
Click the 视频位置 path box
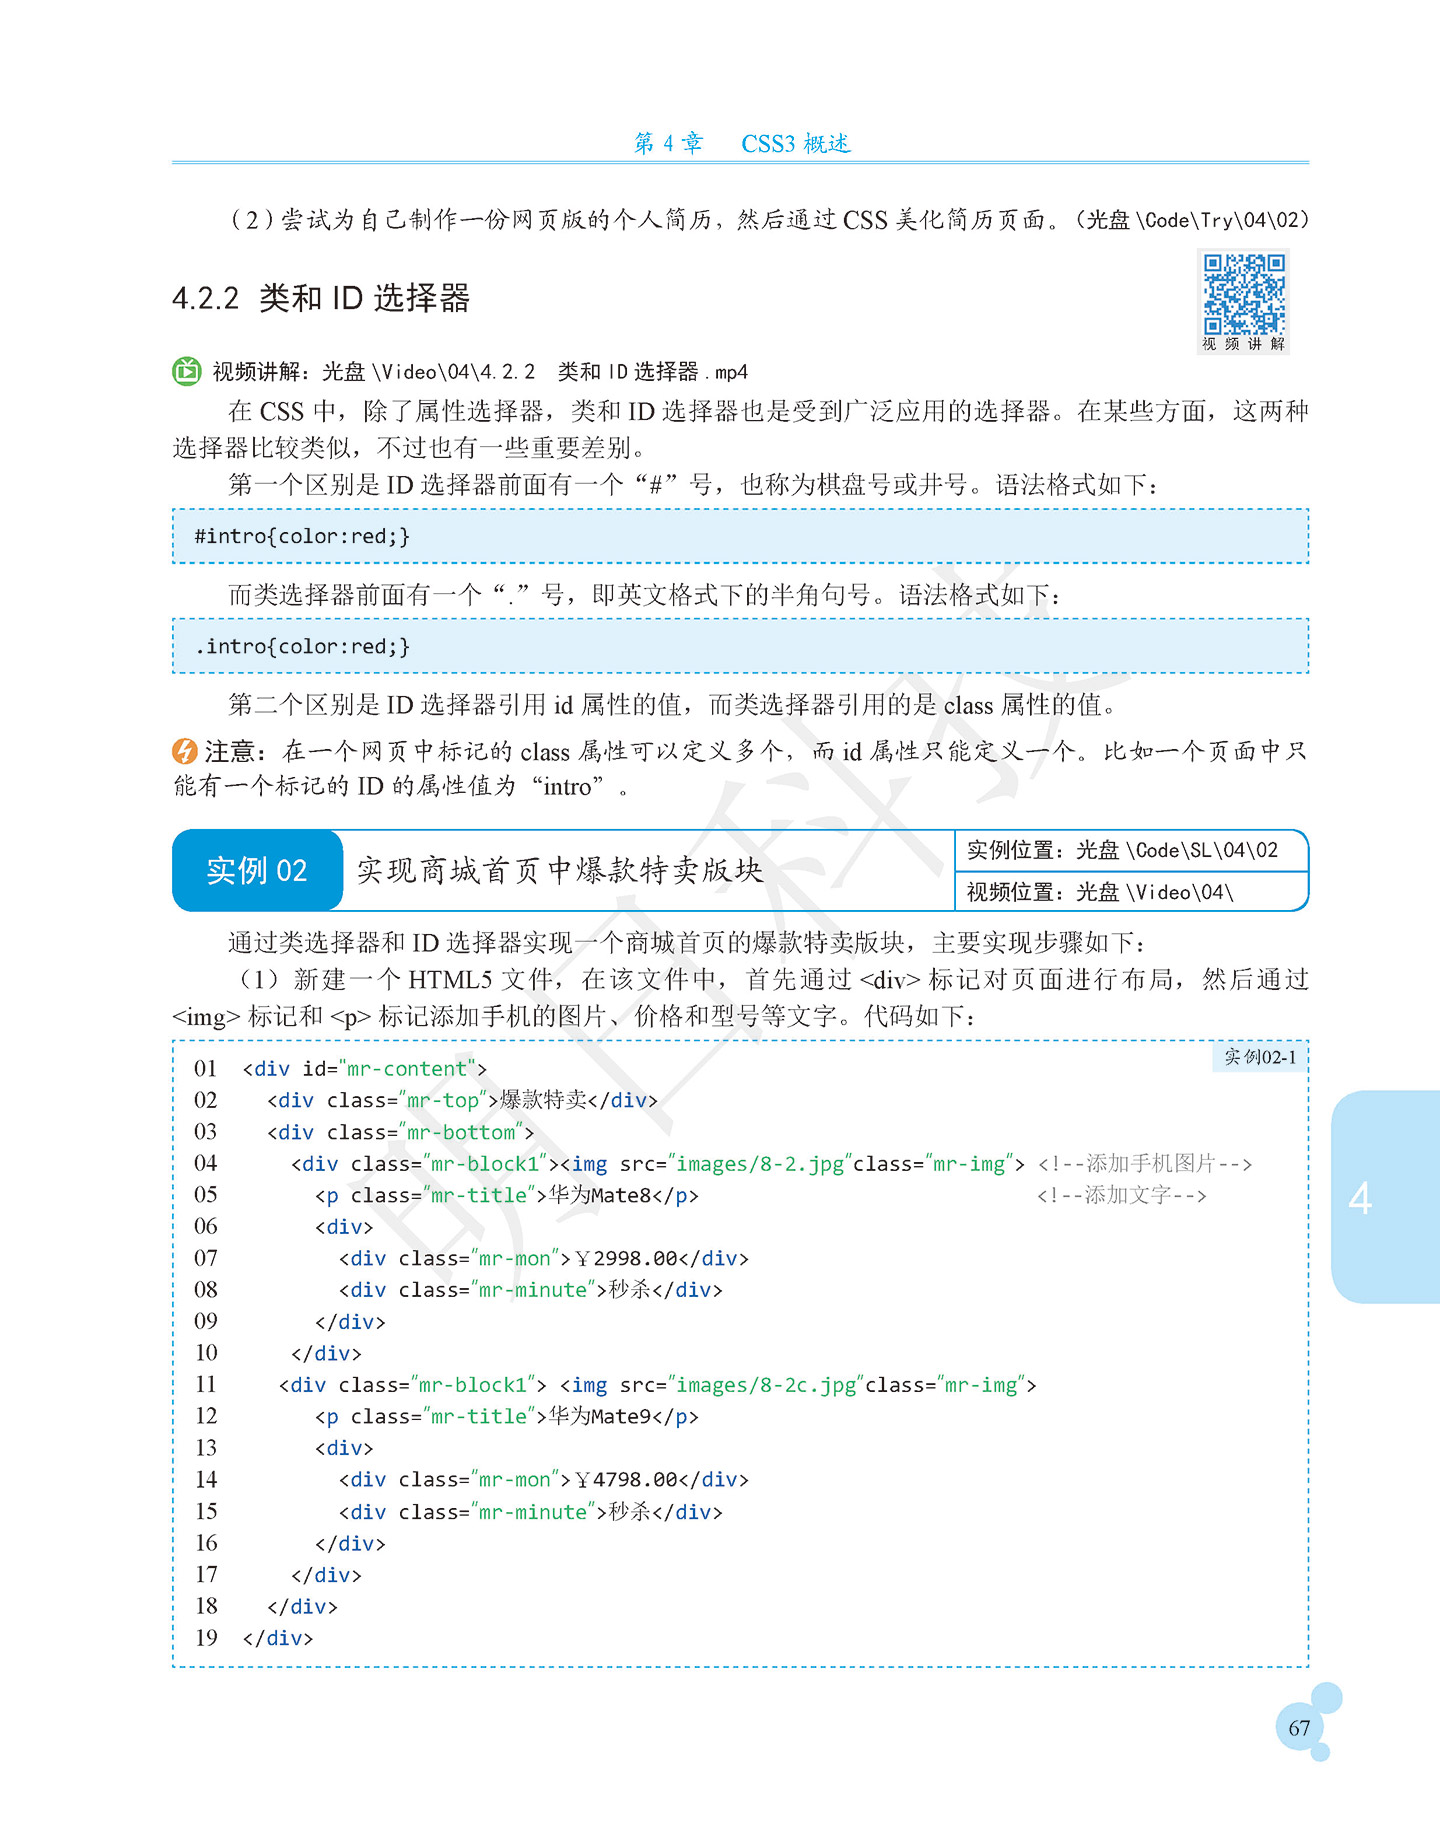click(1131, 891)
